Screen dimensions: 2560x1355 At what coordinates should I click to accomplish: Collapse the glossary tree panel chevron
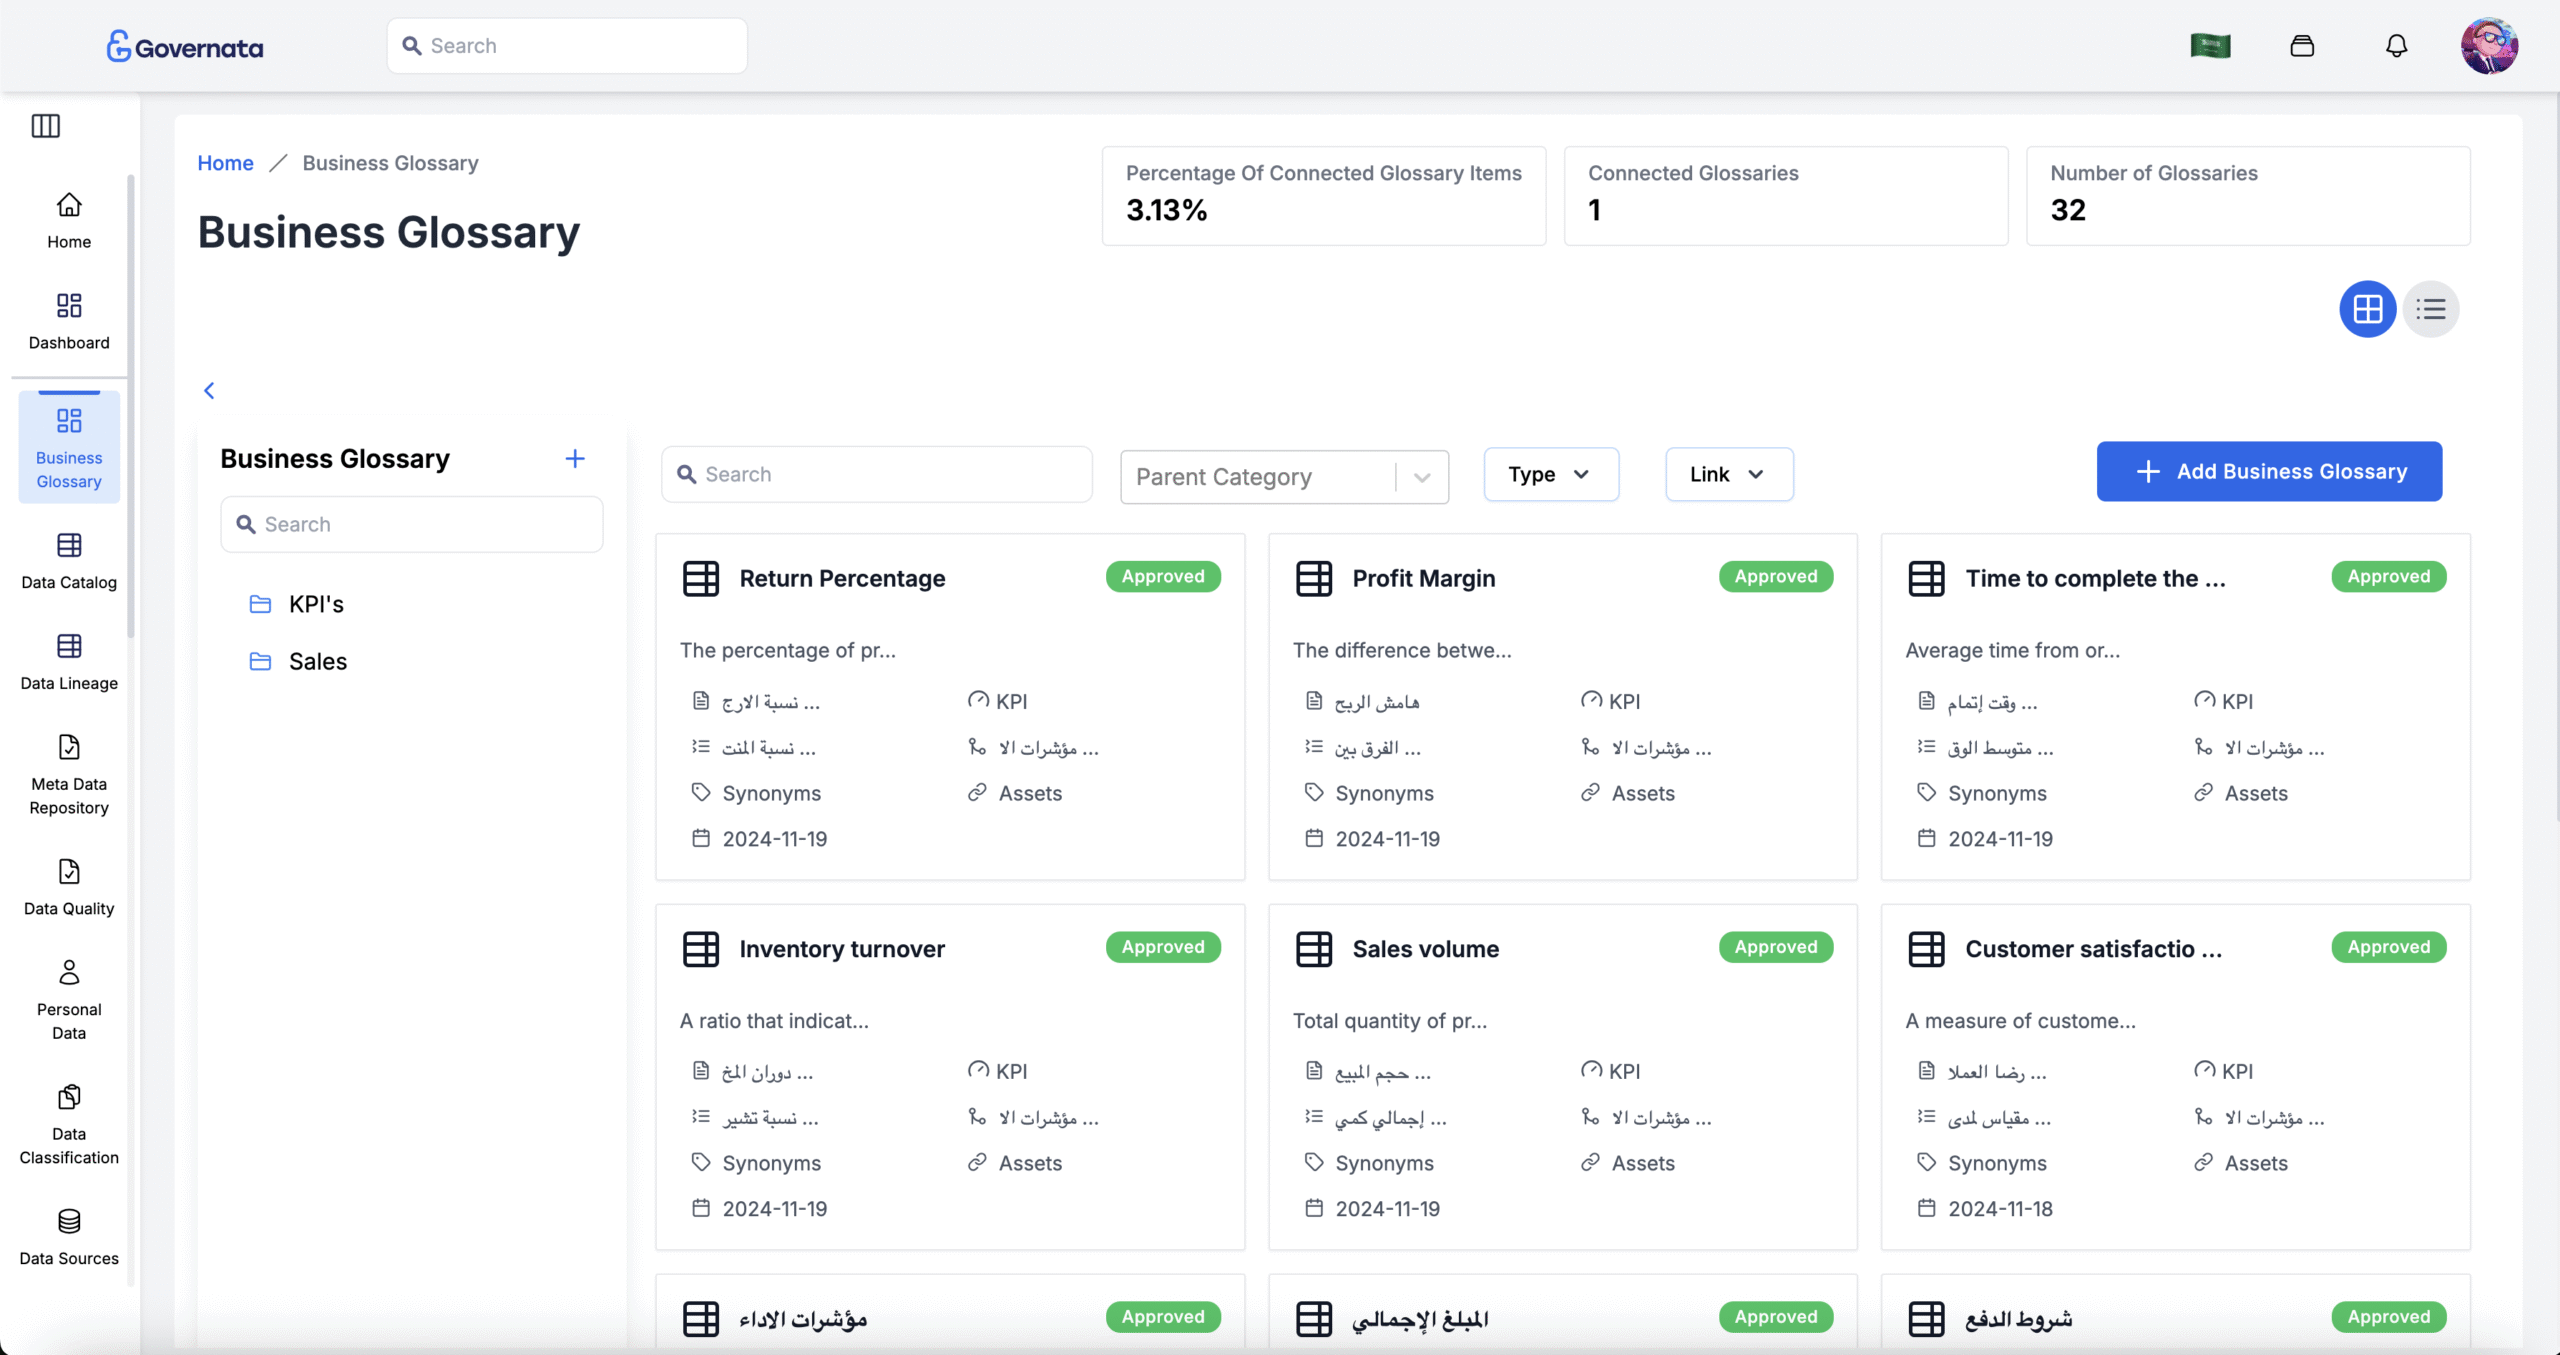[209, 391]
